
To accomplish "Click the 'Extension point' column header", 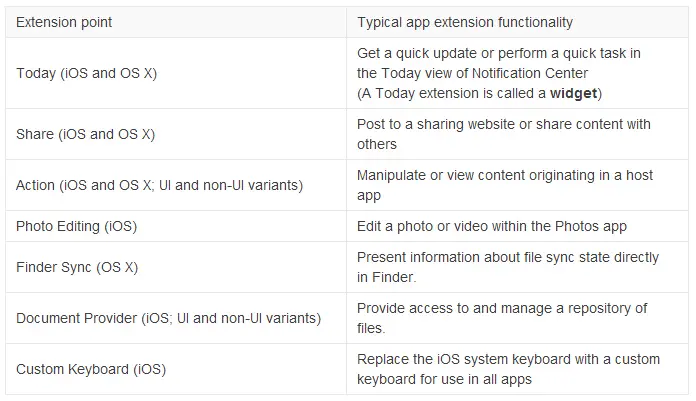I will (x=64, y=22).
